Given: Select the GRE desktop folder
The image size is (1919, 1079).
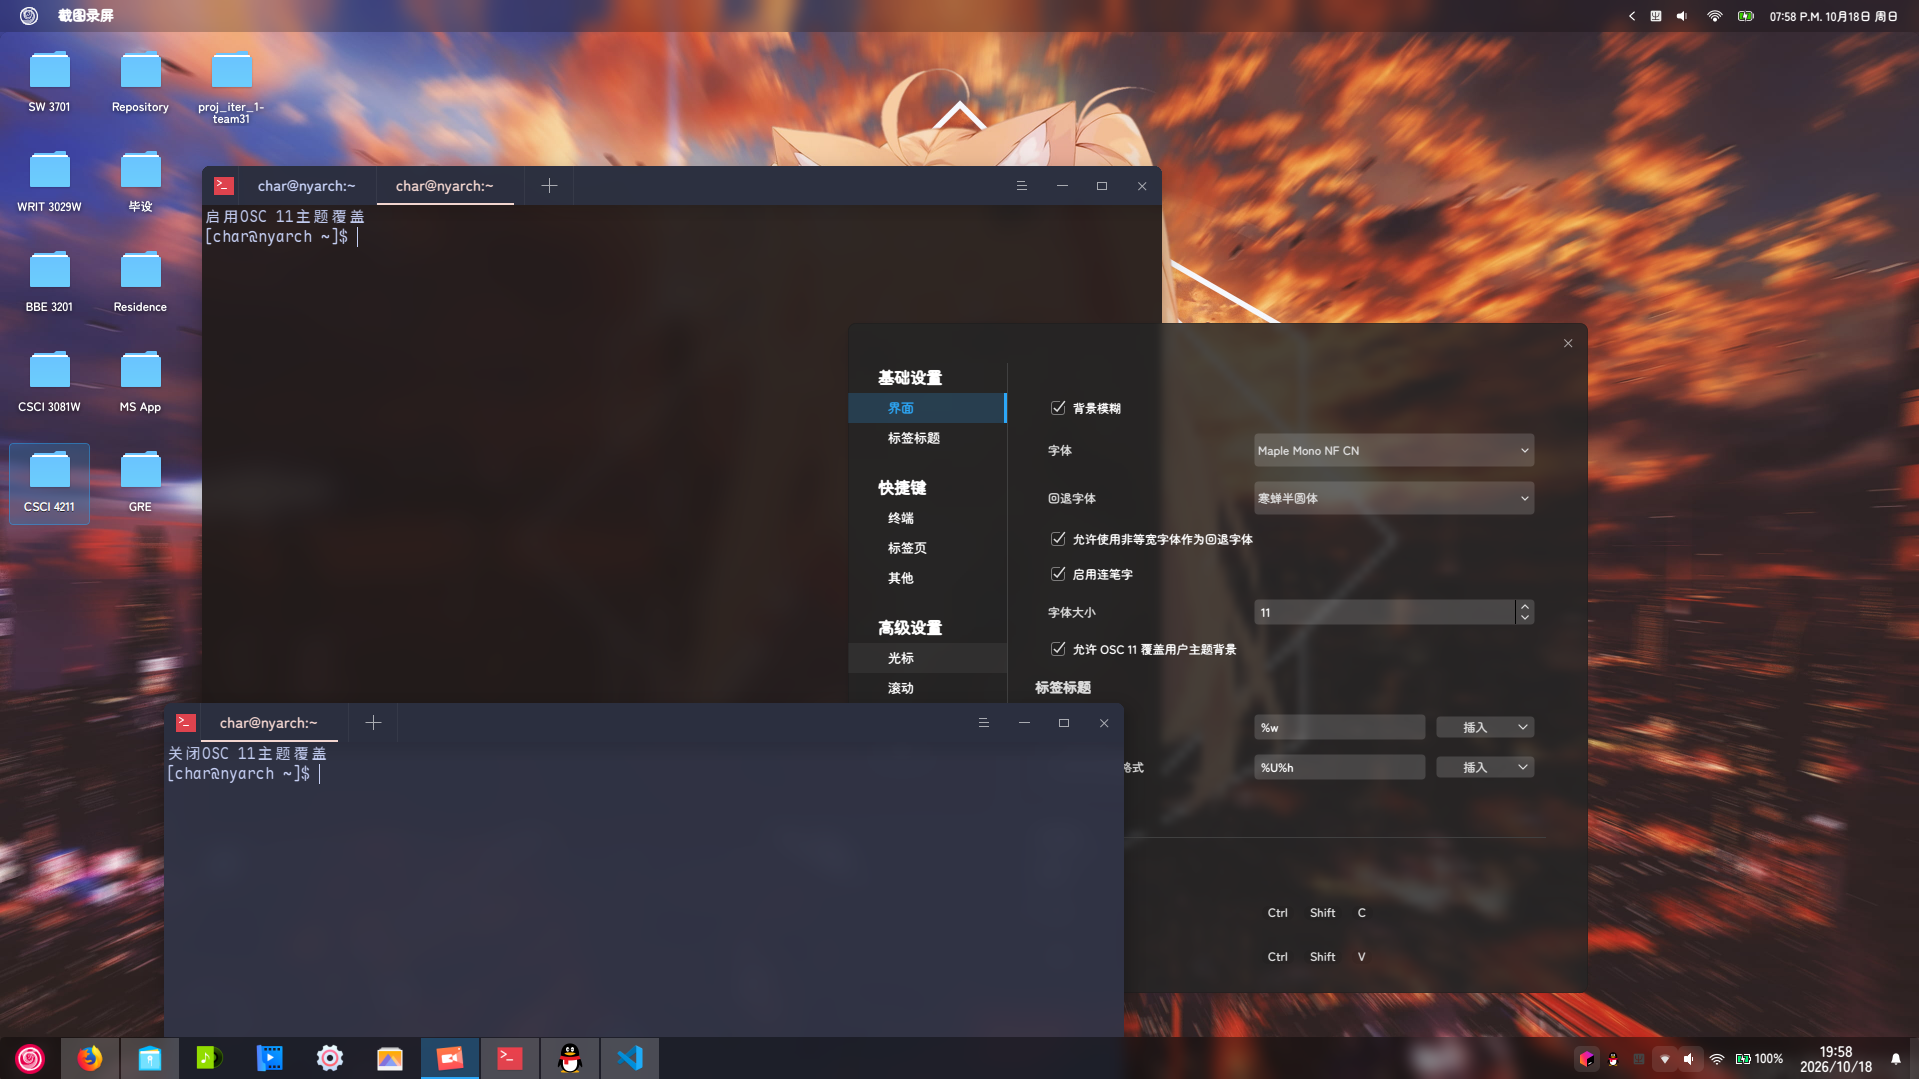Looking at the screenshot, I should (x=140, y=483).
